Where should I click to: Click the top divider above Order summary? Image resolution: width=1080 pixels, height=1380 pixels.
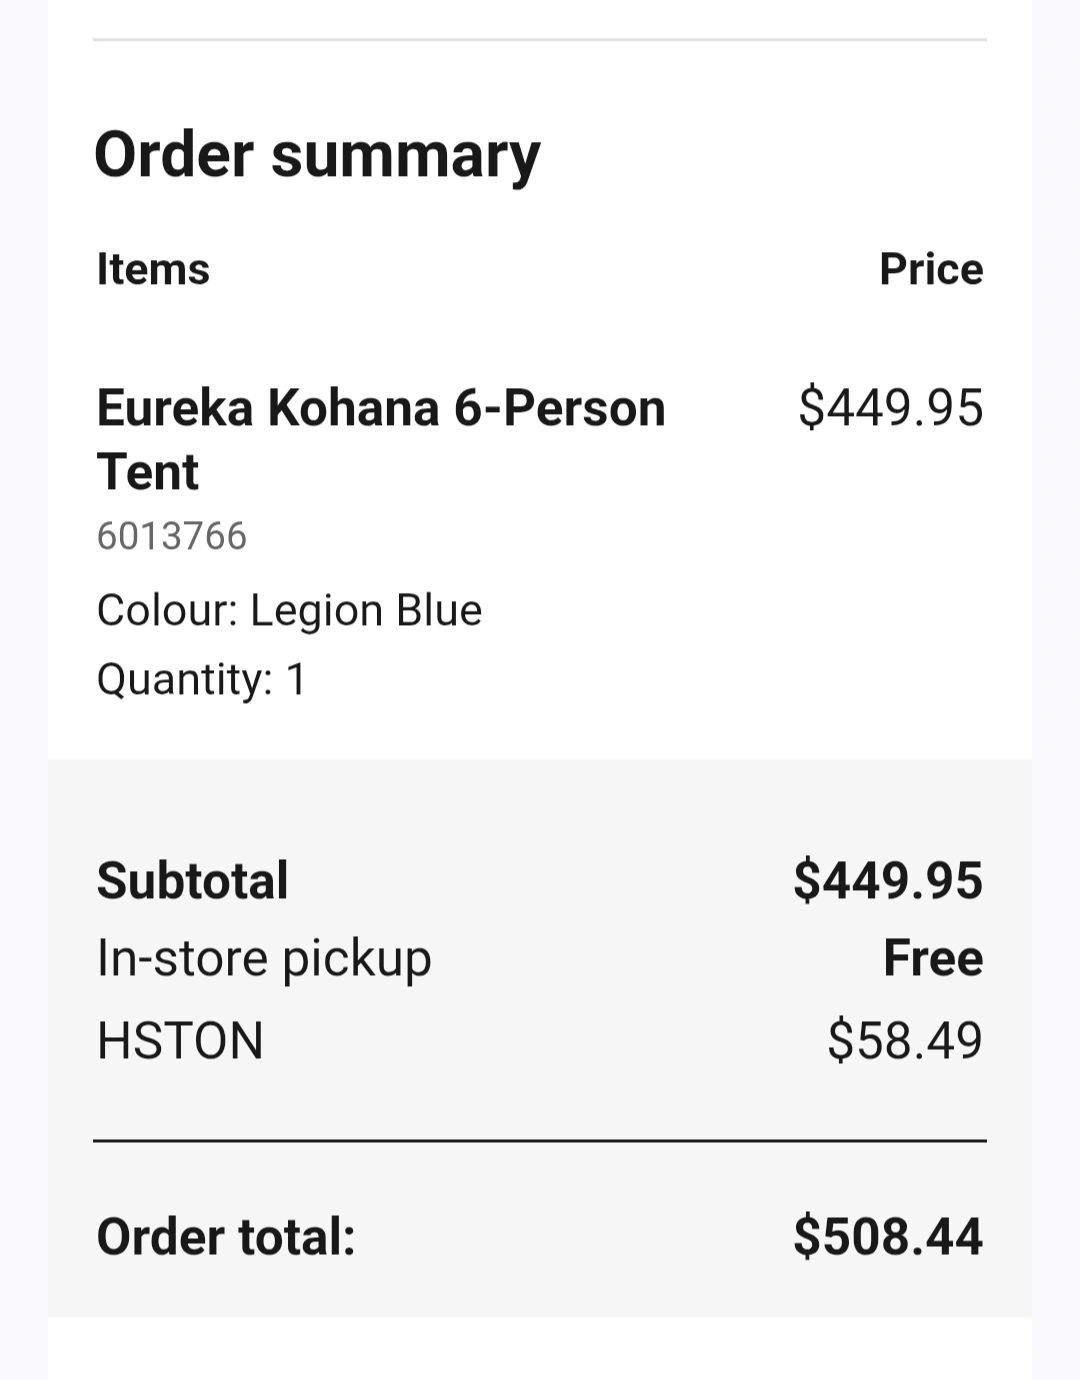click(540, 40)
